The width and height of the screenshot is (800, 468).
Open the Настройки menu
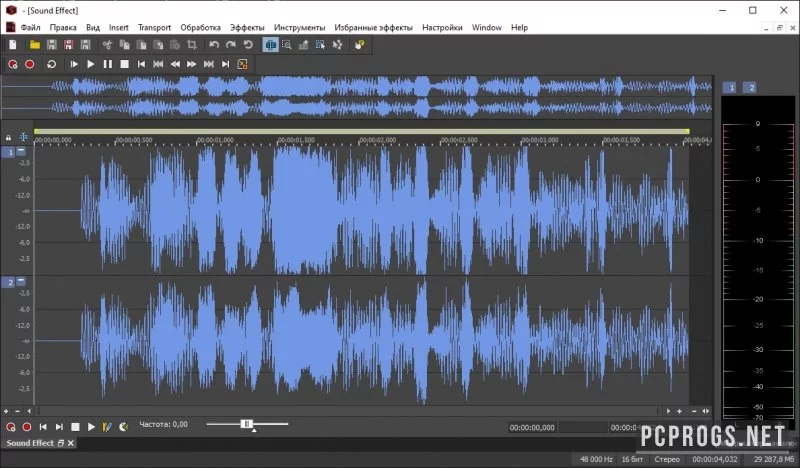442,28
